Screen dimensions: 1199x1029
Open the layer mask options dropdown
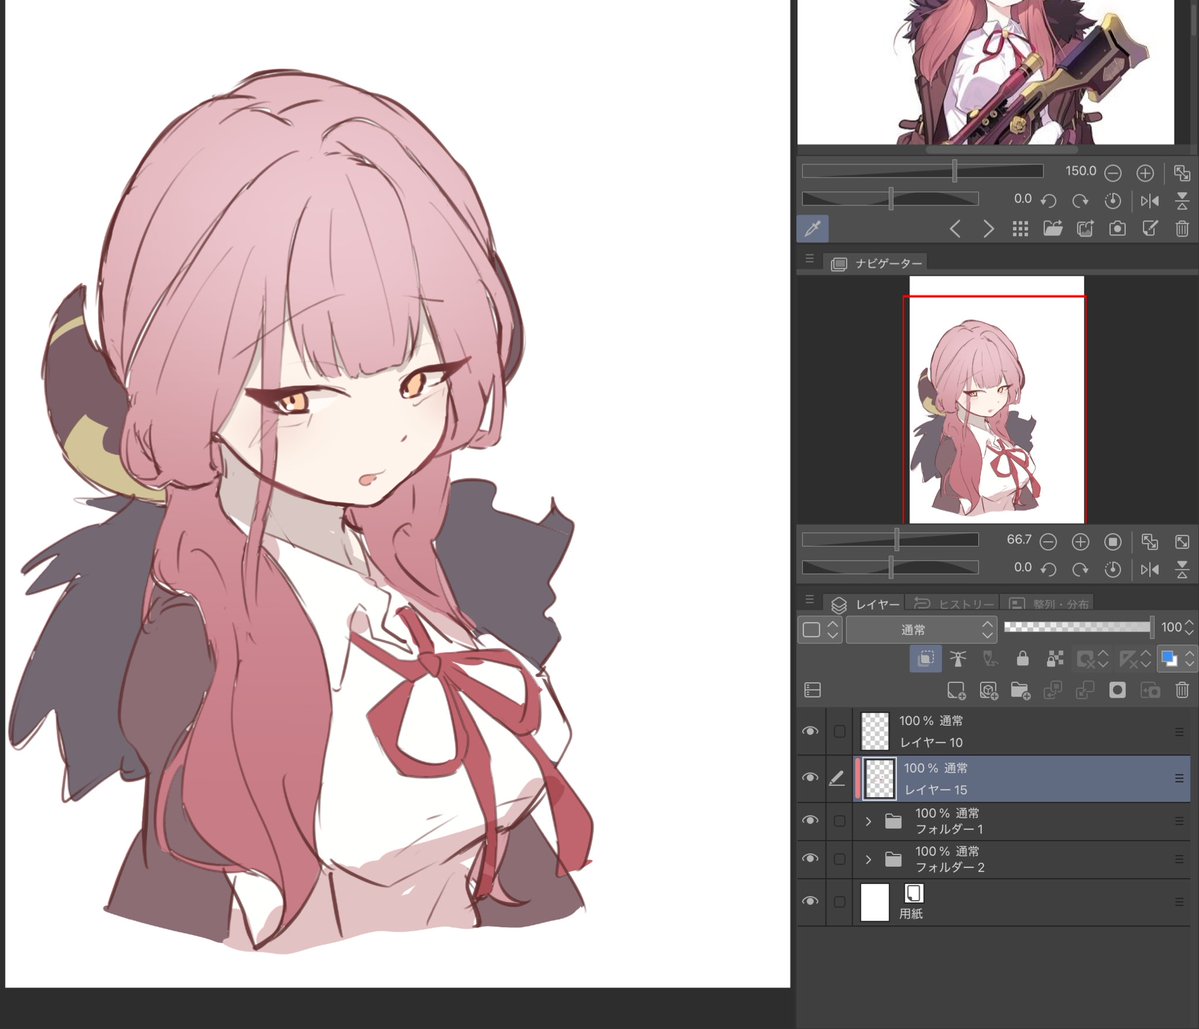1091,658
